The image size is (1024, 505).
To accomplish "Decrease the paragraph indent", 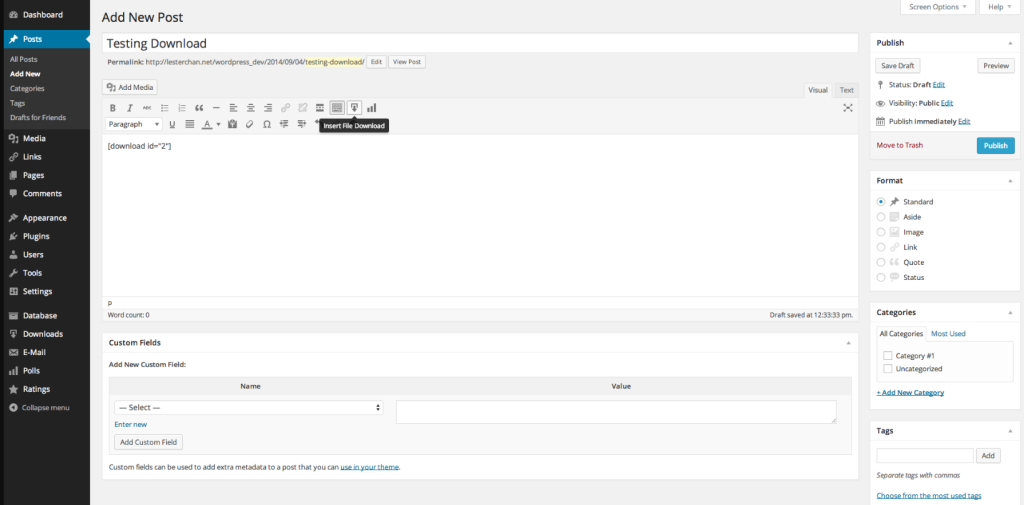I will coord(284,124).
